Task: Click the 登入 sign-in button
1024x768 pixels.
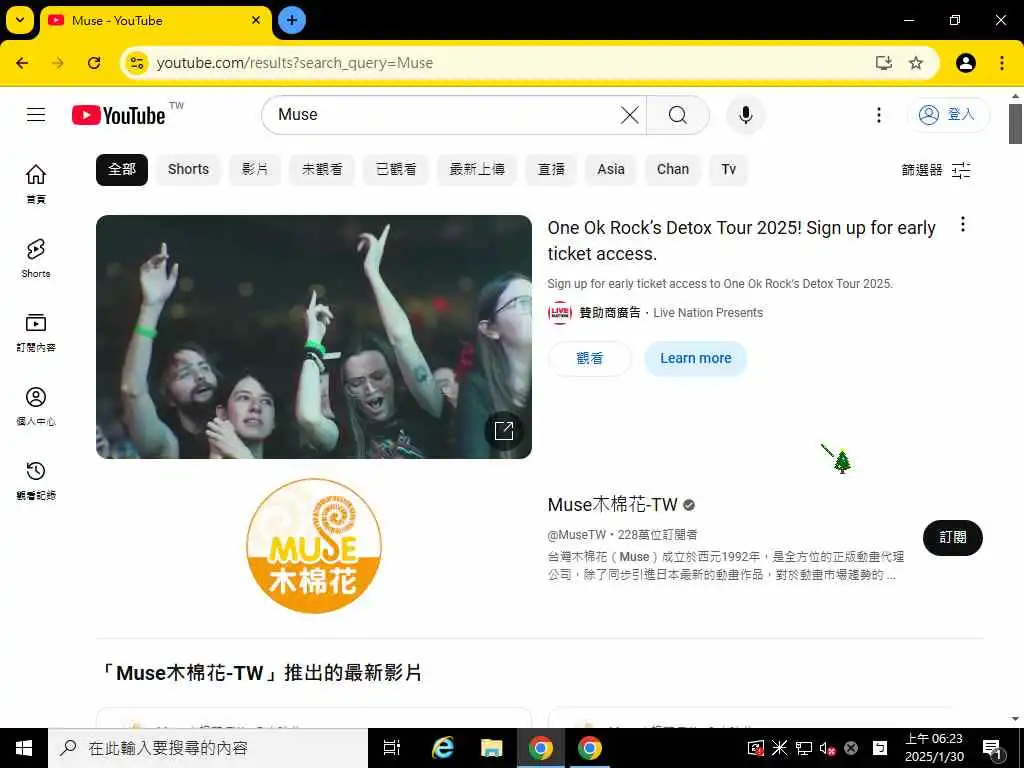Action: [x=948, y=115]
